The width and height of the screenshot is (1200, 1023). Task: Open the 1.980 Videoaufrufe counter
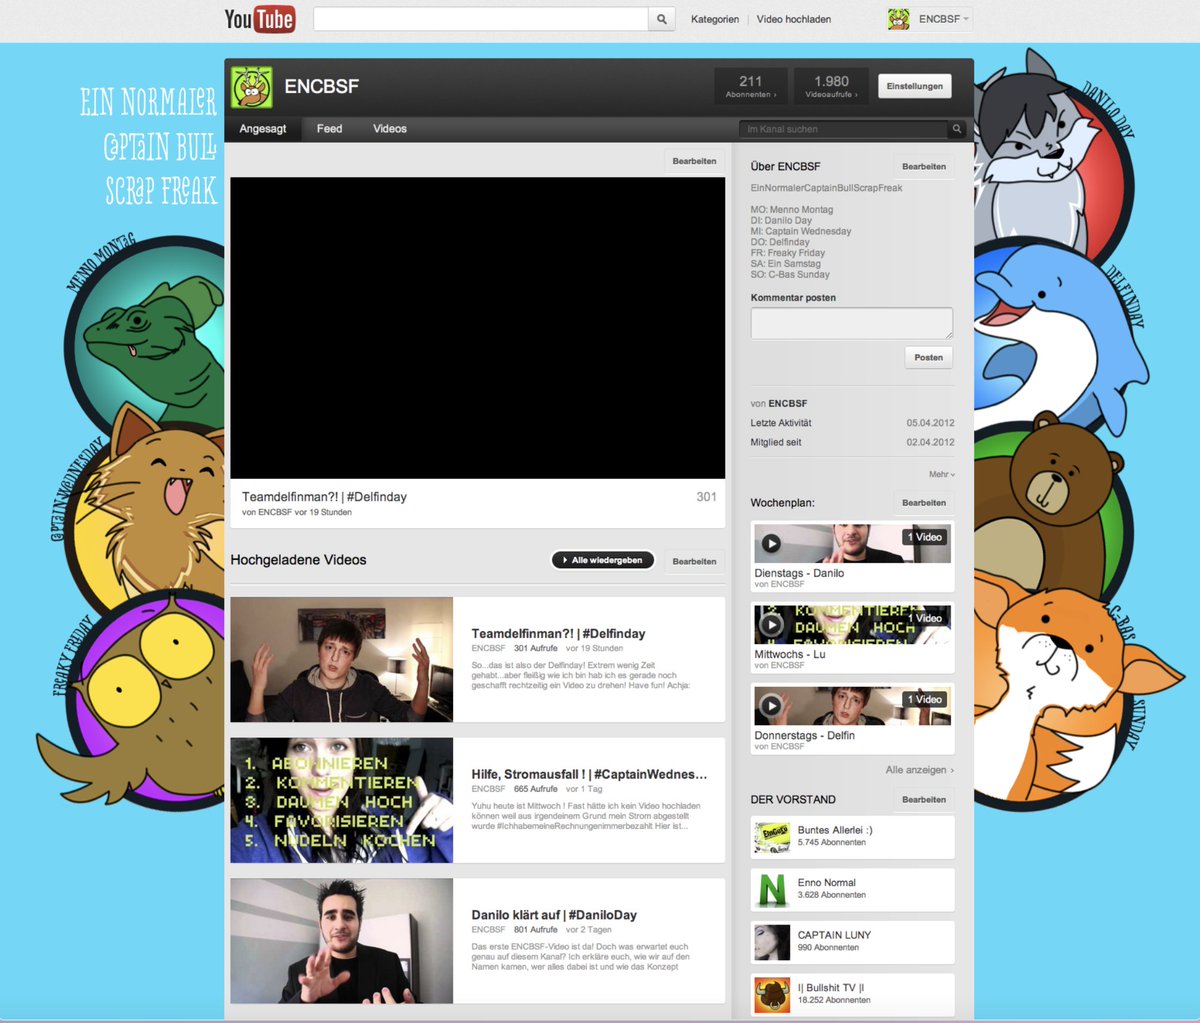pyautogui.click(x=831, y=87)
